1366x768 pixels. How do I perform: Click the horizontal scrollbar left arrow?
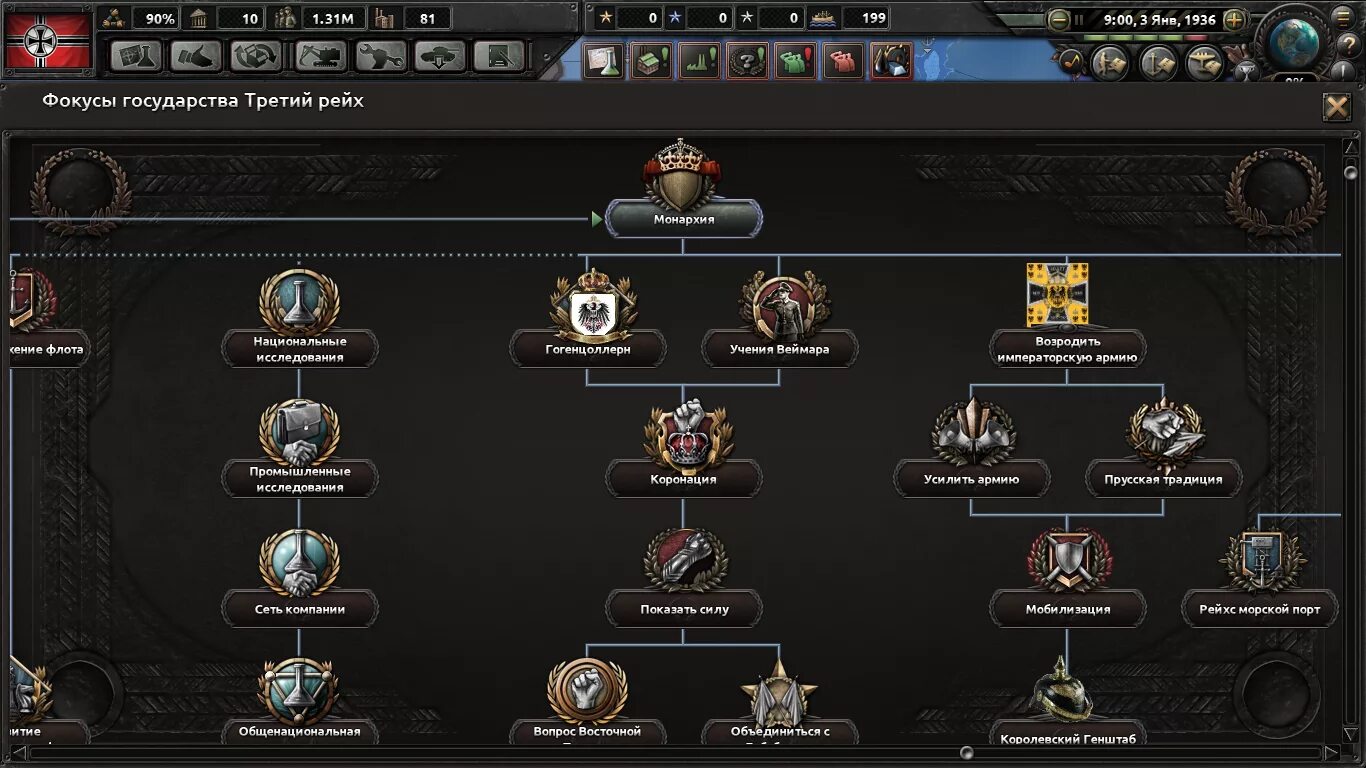(17, 752)
